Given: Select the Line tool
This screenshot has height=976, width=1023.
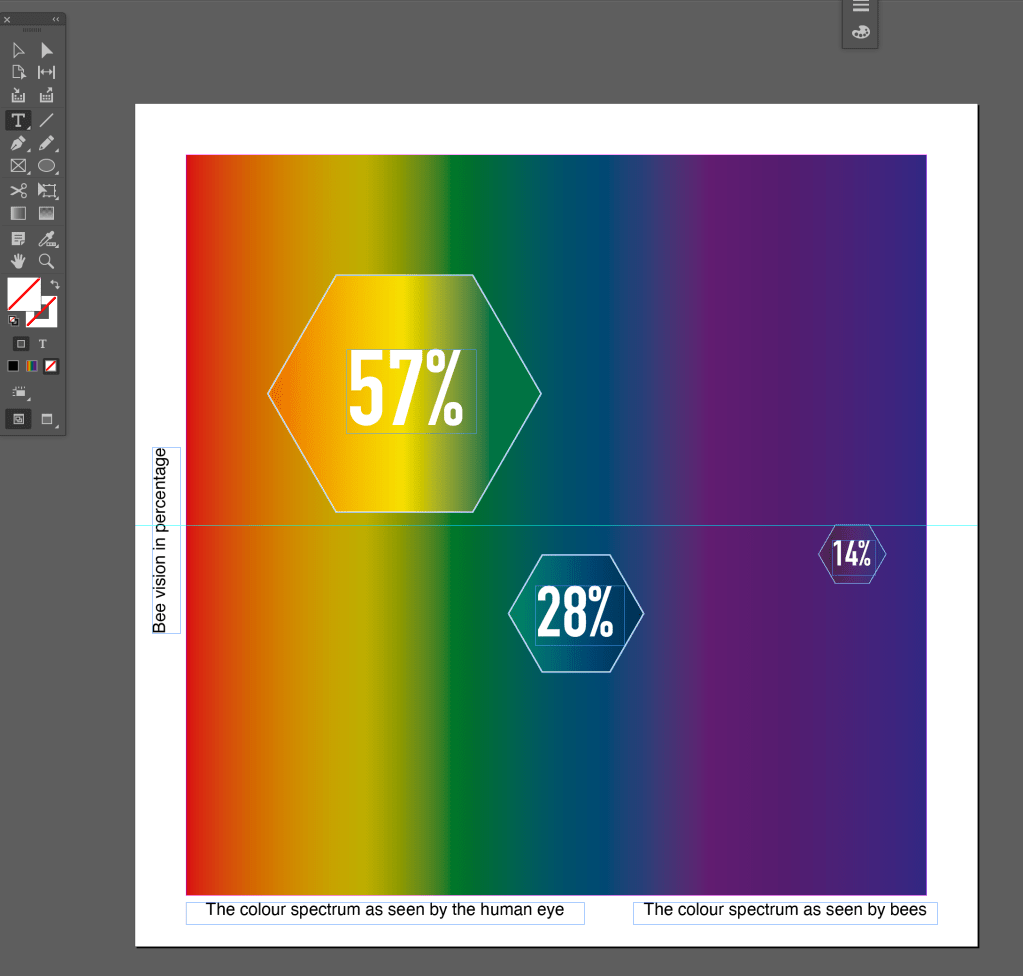Looking at the screenshot, I should point(46,121).
